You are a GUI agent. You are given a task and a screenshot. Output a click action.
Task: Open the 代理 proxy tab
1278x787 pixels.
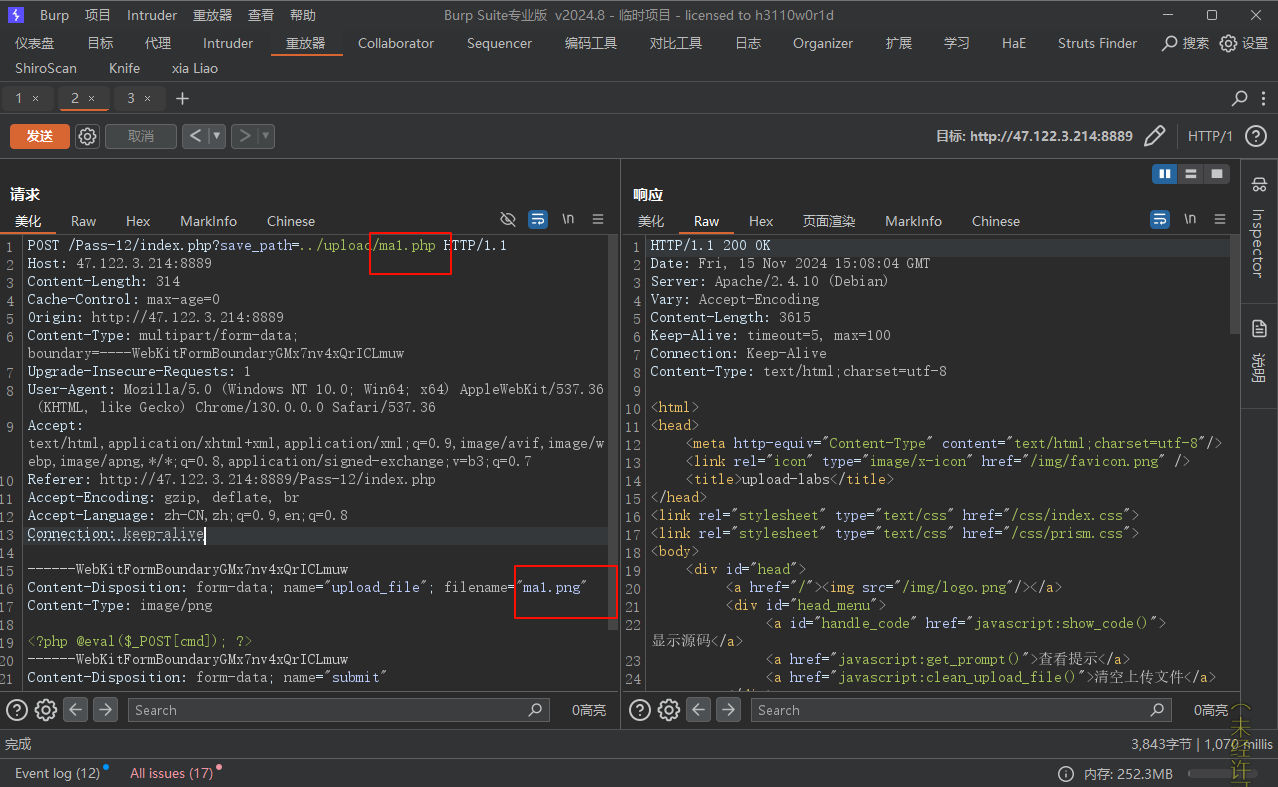pos(157,43)
